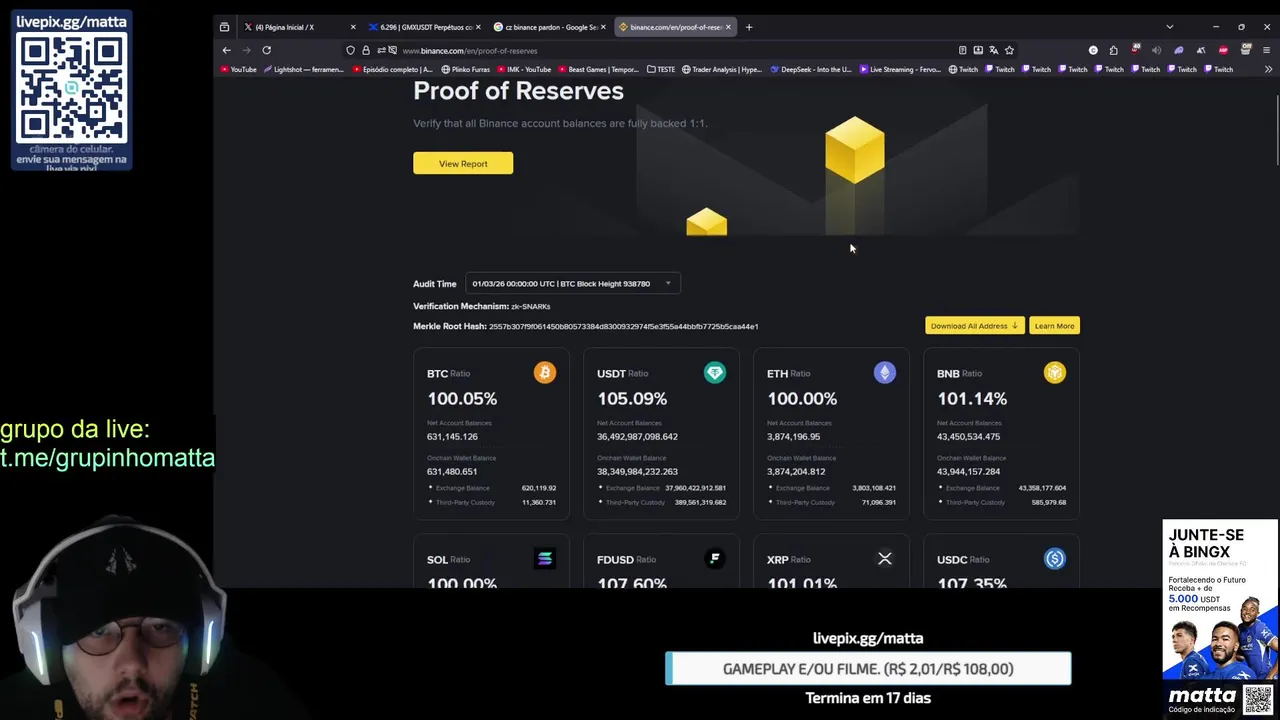Open the Lightshot bookmark

pyautogui.click(x=304, y=69)
